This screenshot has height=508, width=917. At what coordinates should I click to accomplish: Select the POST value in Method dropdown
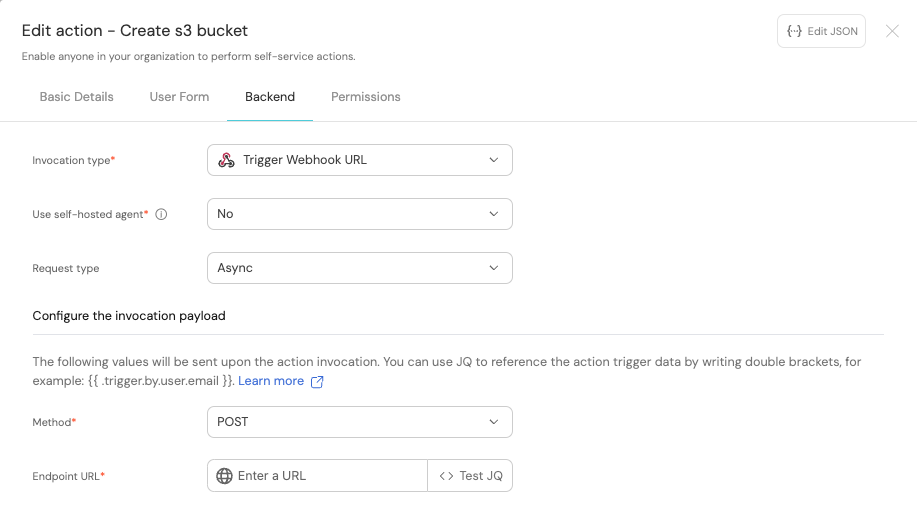[x=233, y=422]
